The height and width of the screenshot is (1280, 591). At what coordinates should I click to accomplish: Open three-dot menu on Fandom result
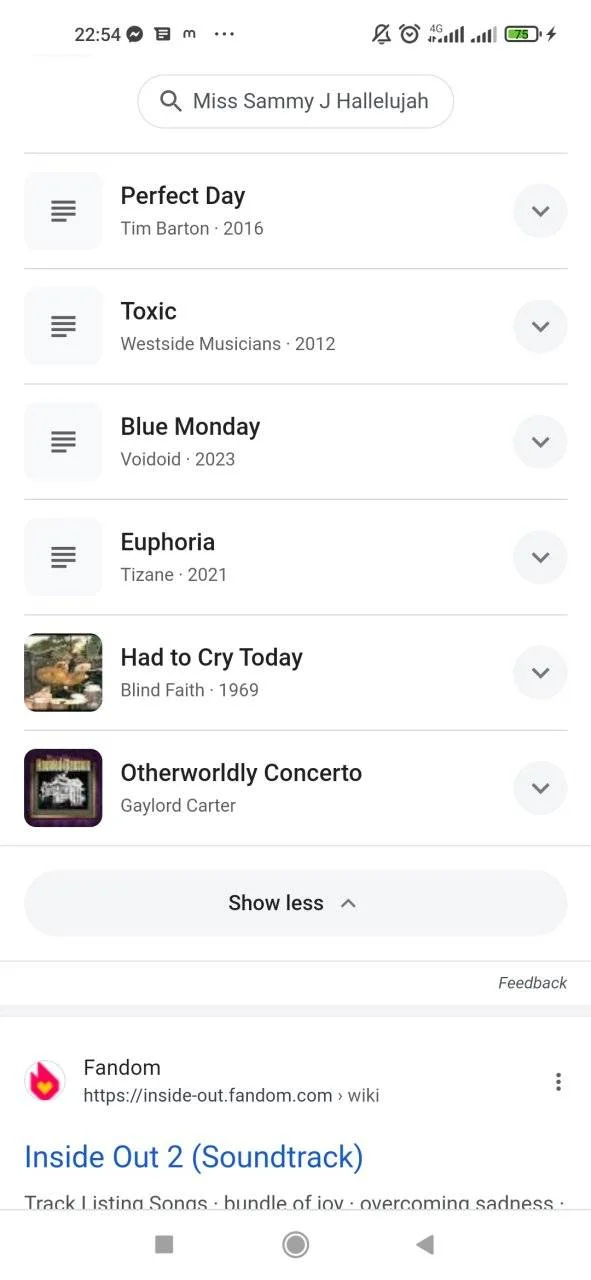[558, 1081]
